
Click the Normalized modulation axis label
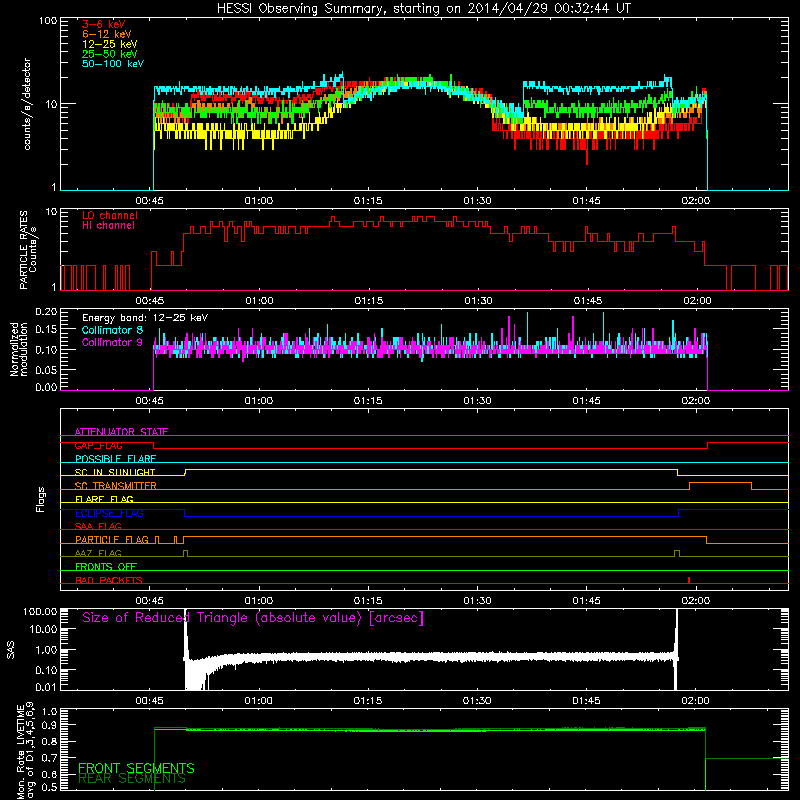(18, 349)
